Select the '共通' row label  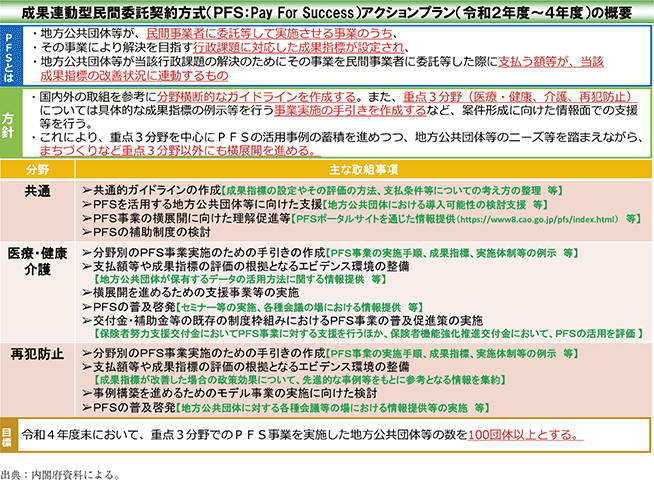coord(38,191)
